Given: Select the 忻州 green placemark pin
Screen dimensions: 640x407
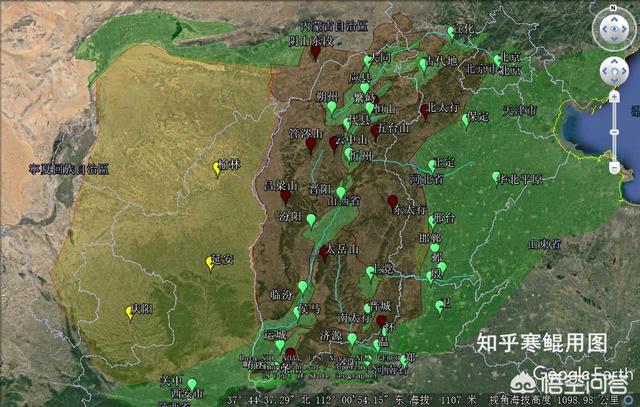Looking at the screenshot, I should coord(348,154).
